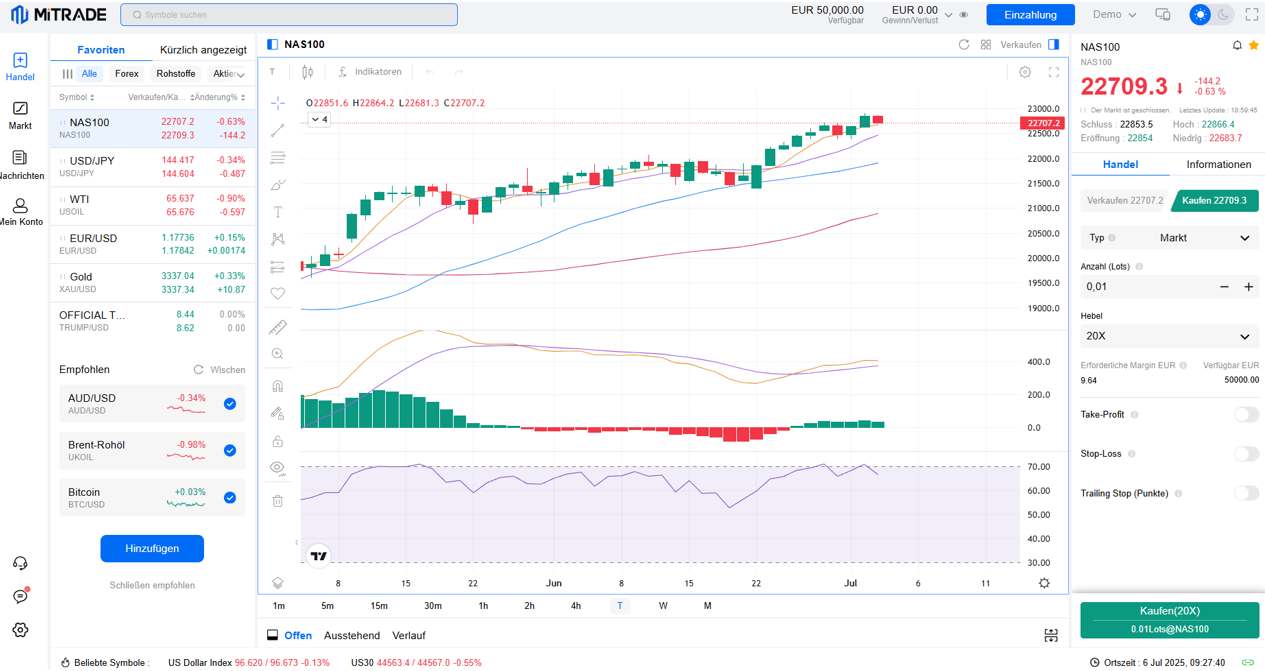Image resolution: width=1265 pixels, height=671 pixels.
Task: Open the Demo account dropdown
Action: [x=1114, y=14]
